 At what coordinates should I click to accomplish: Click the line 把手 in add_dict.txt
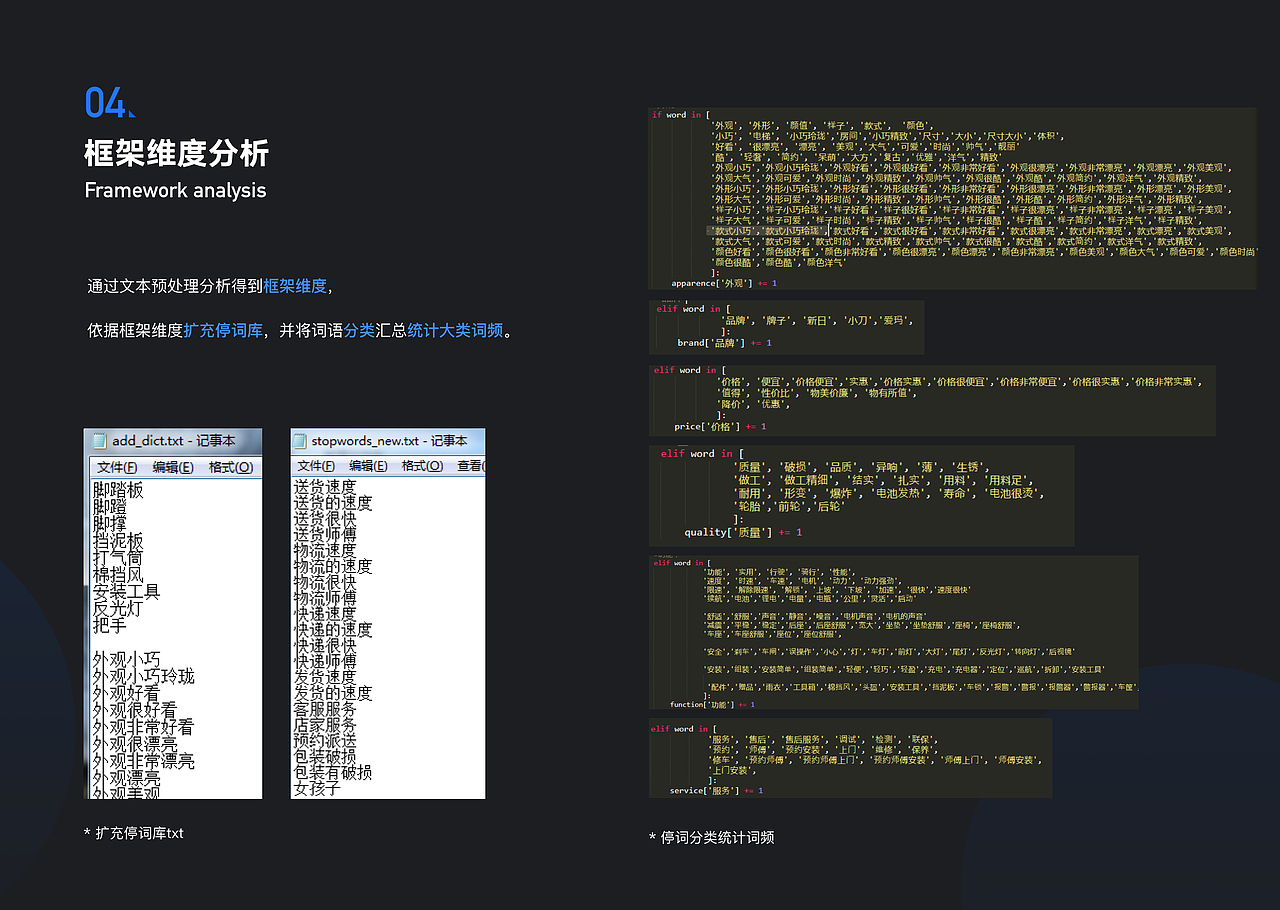point(110,626)
